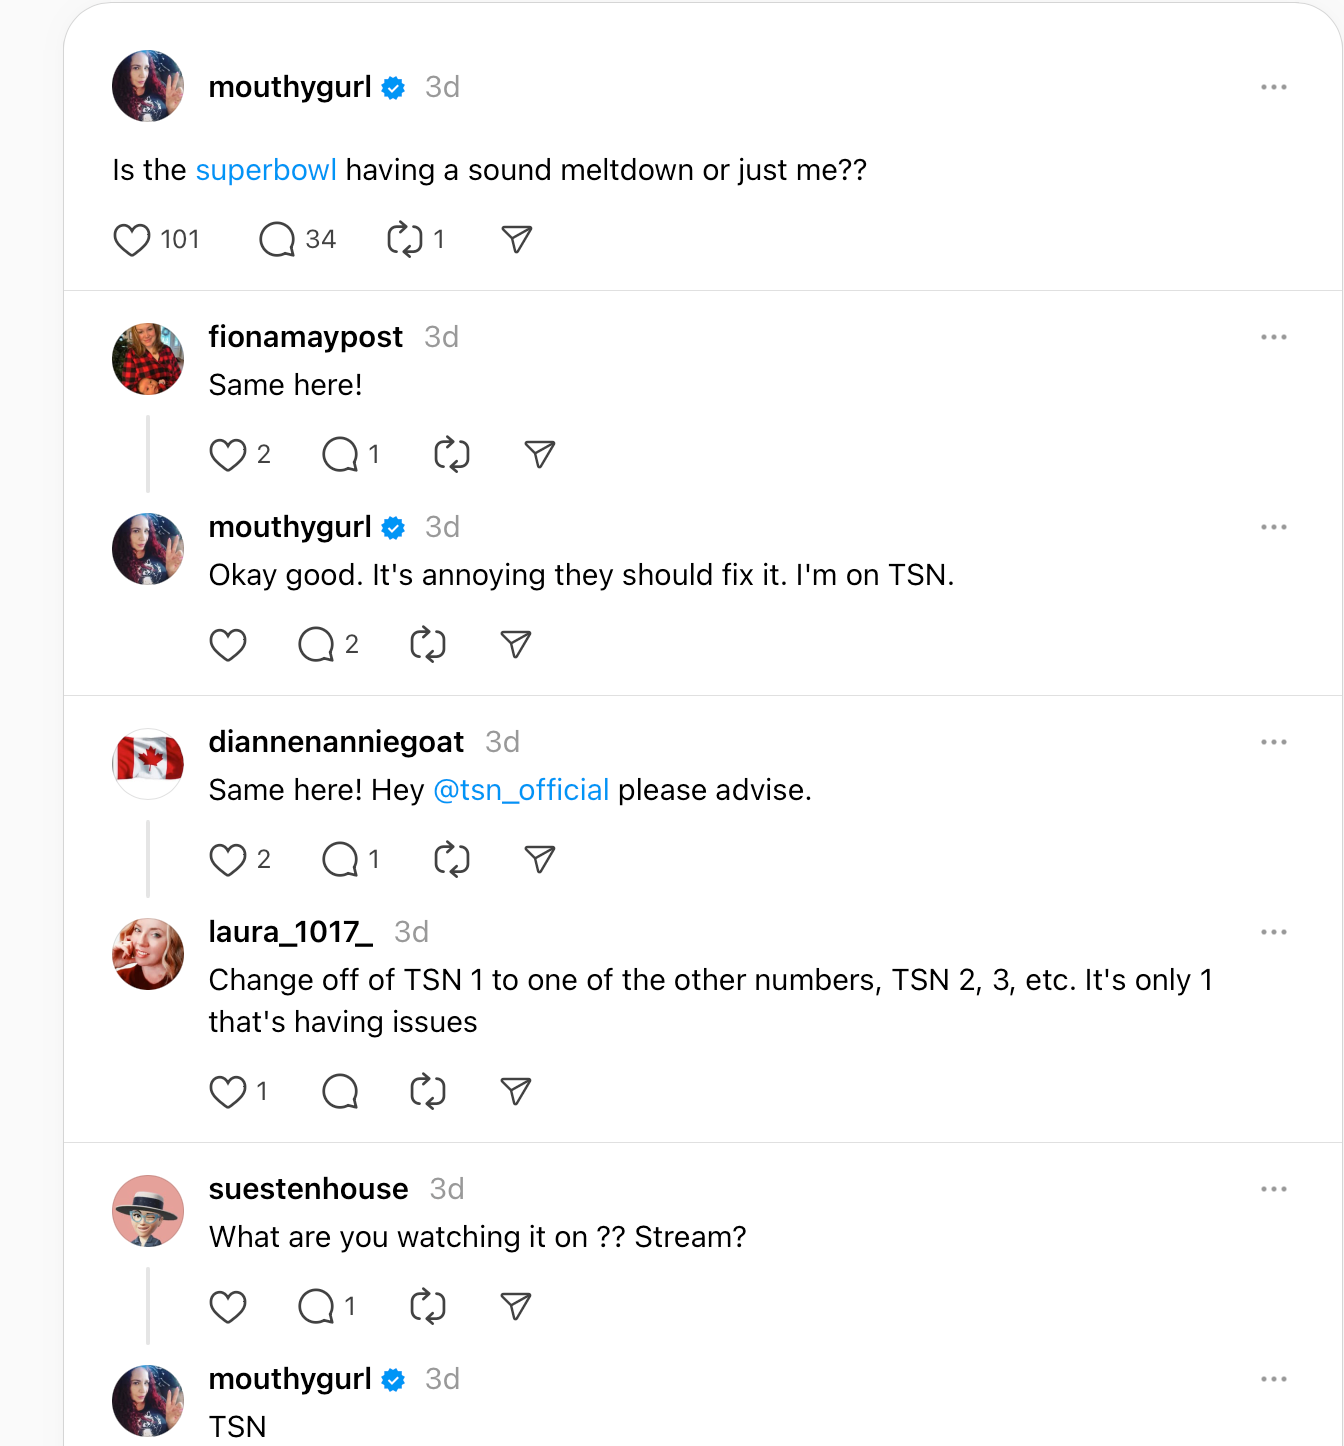This screenshot has width=1344, height=1446.
Task: Repost the superbowl sound meltdown post
Action: (405, 240)
